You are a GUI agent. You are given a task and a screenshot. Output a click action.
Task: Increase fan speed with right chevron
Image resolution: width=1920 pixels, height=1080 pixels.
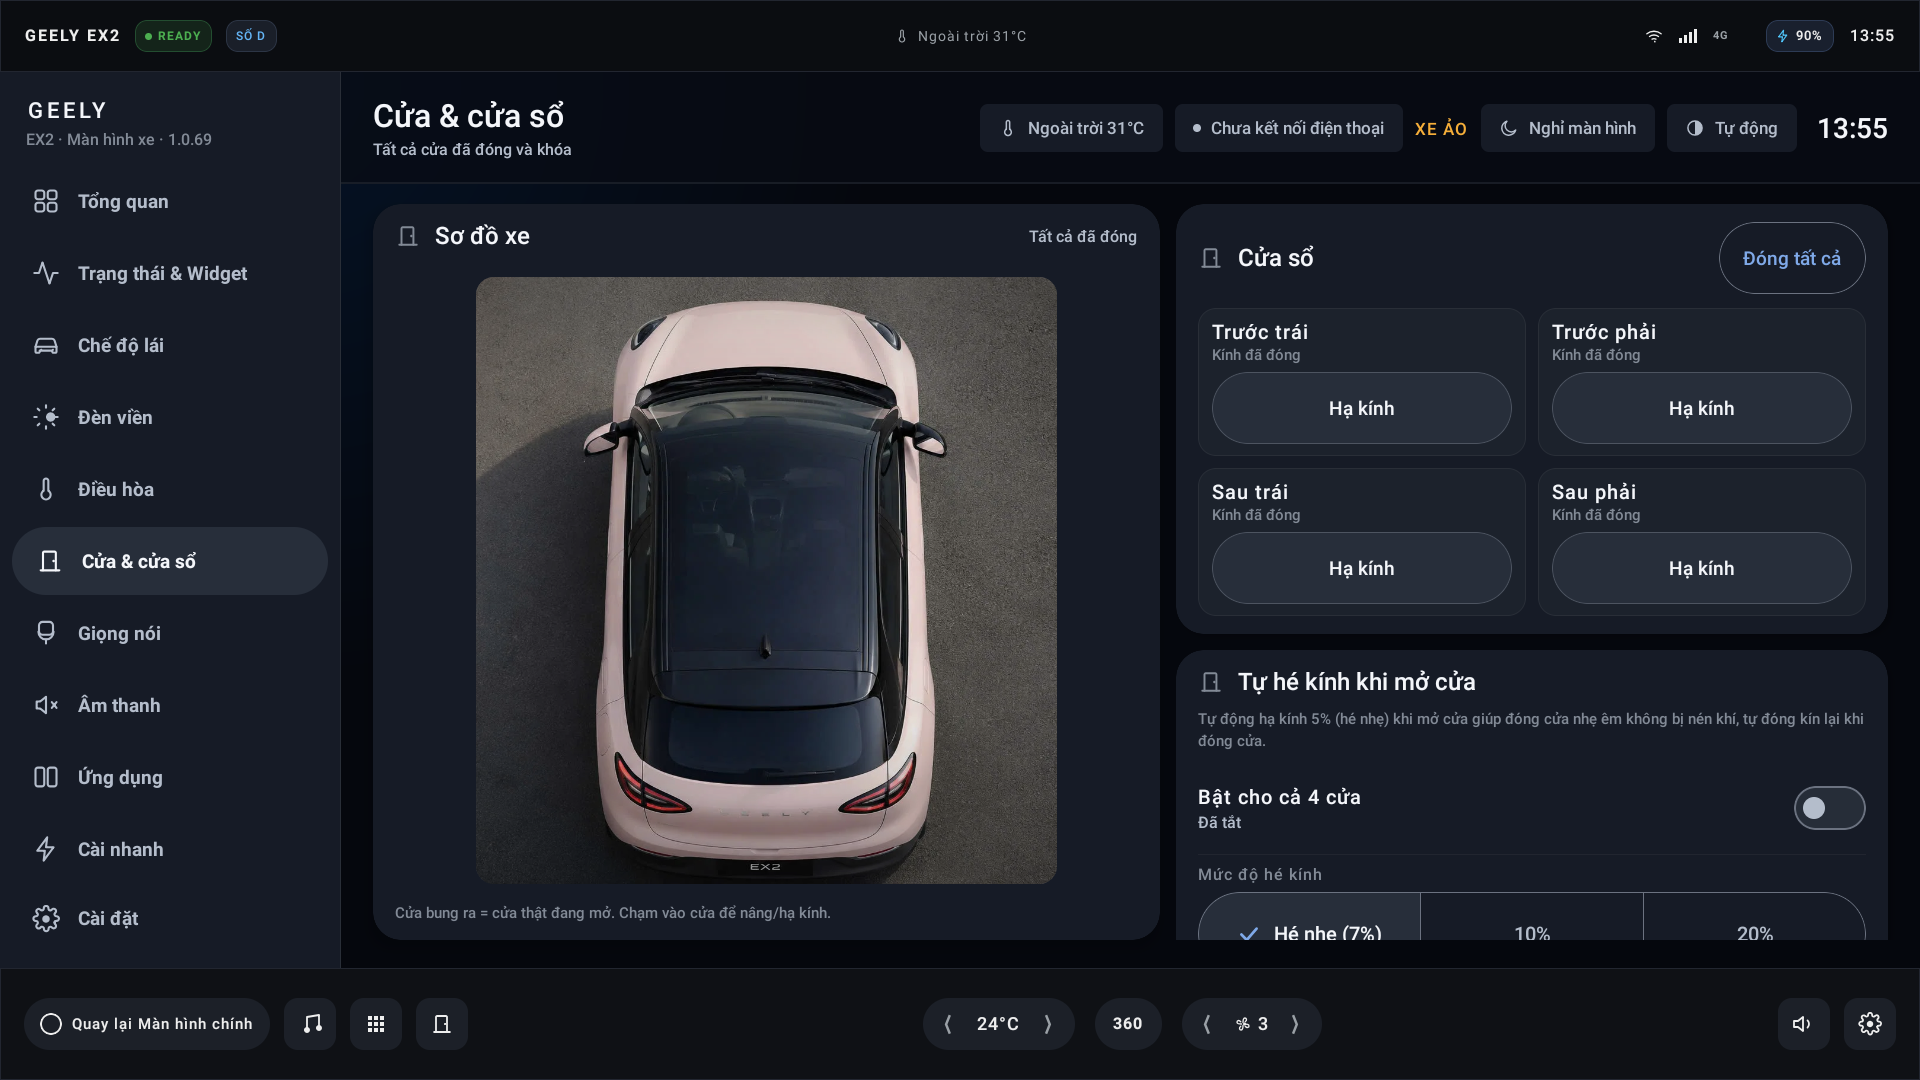[x=1295, y=1023]
